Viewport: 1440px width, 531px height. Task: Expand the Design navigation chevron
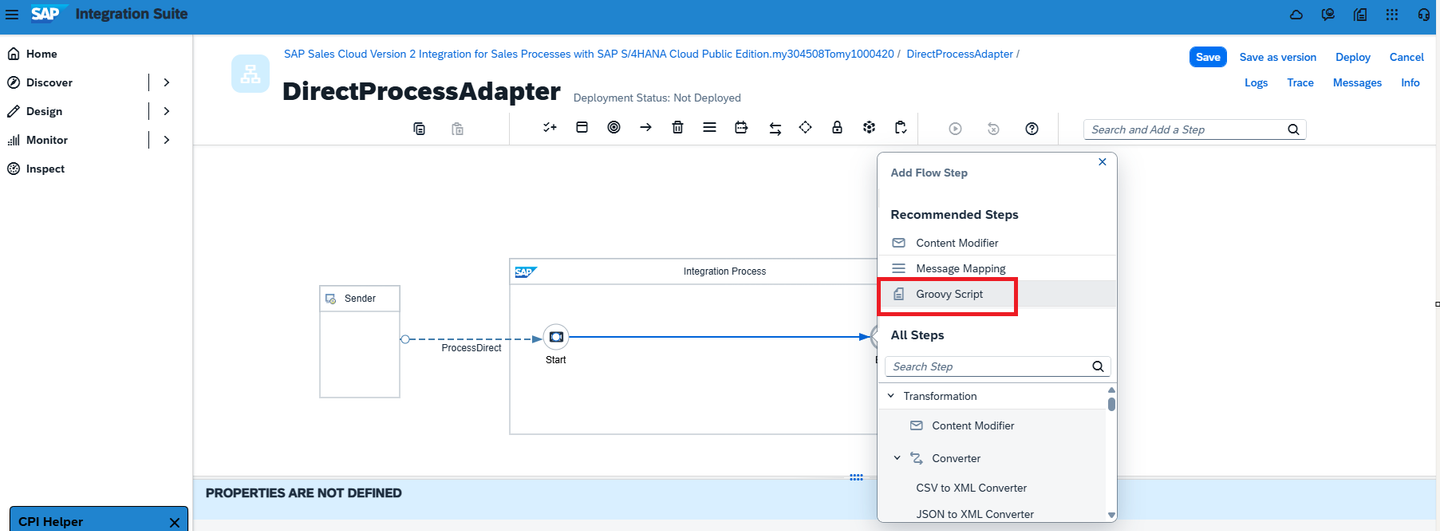coord(166,111)
